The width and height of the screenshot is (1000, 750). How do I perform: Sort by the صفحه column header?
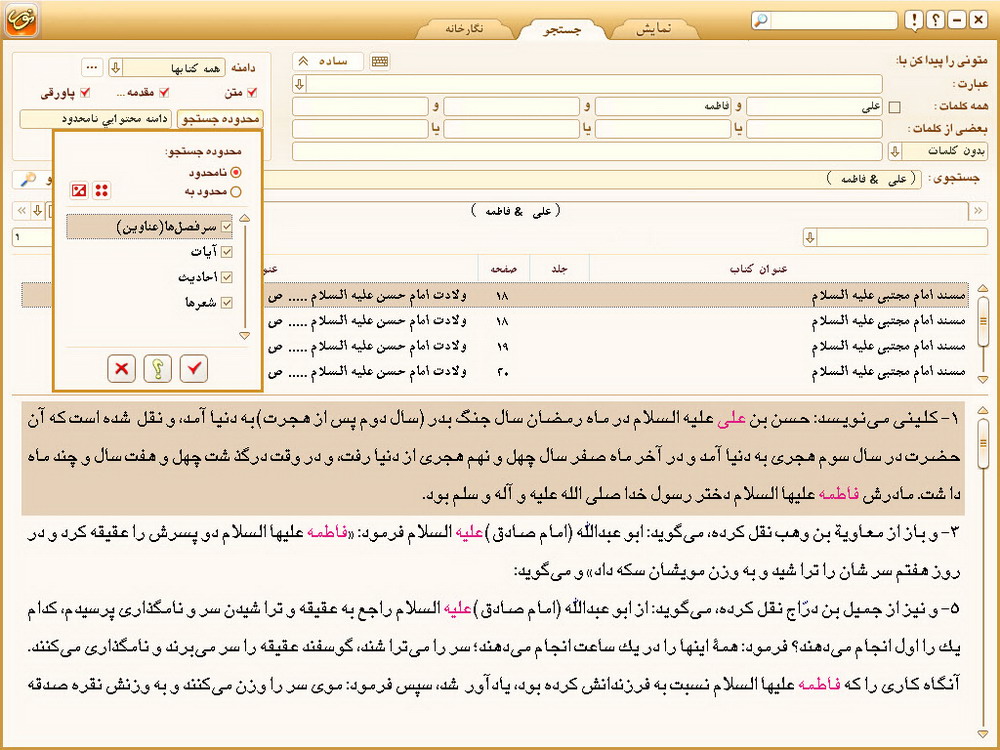click(x=504, y=269)
